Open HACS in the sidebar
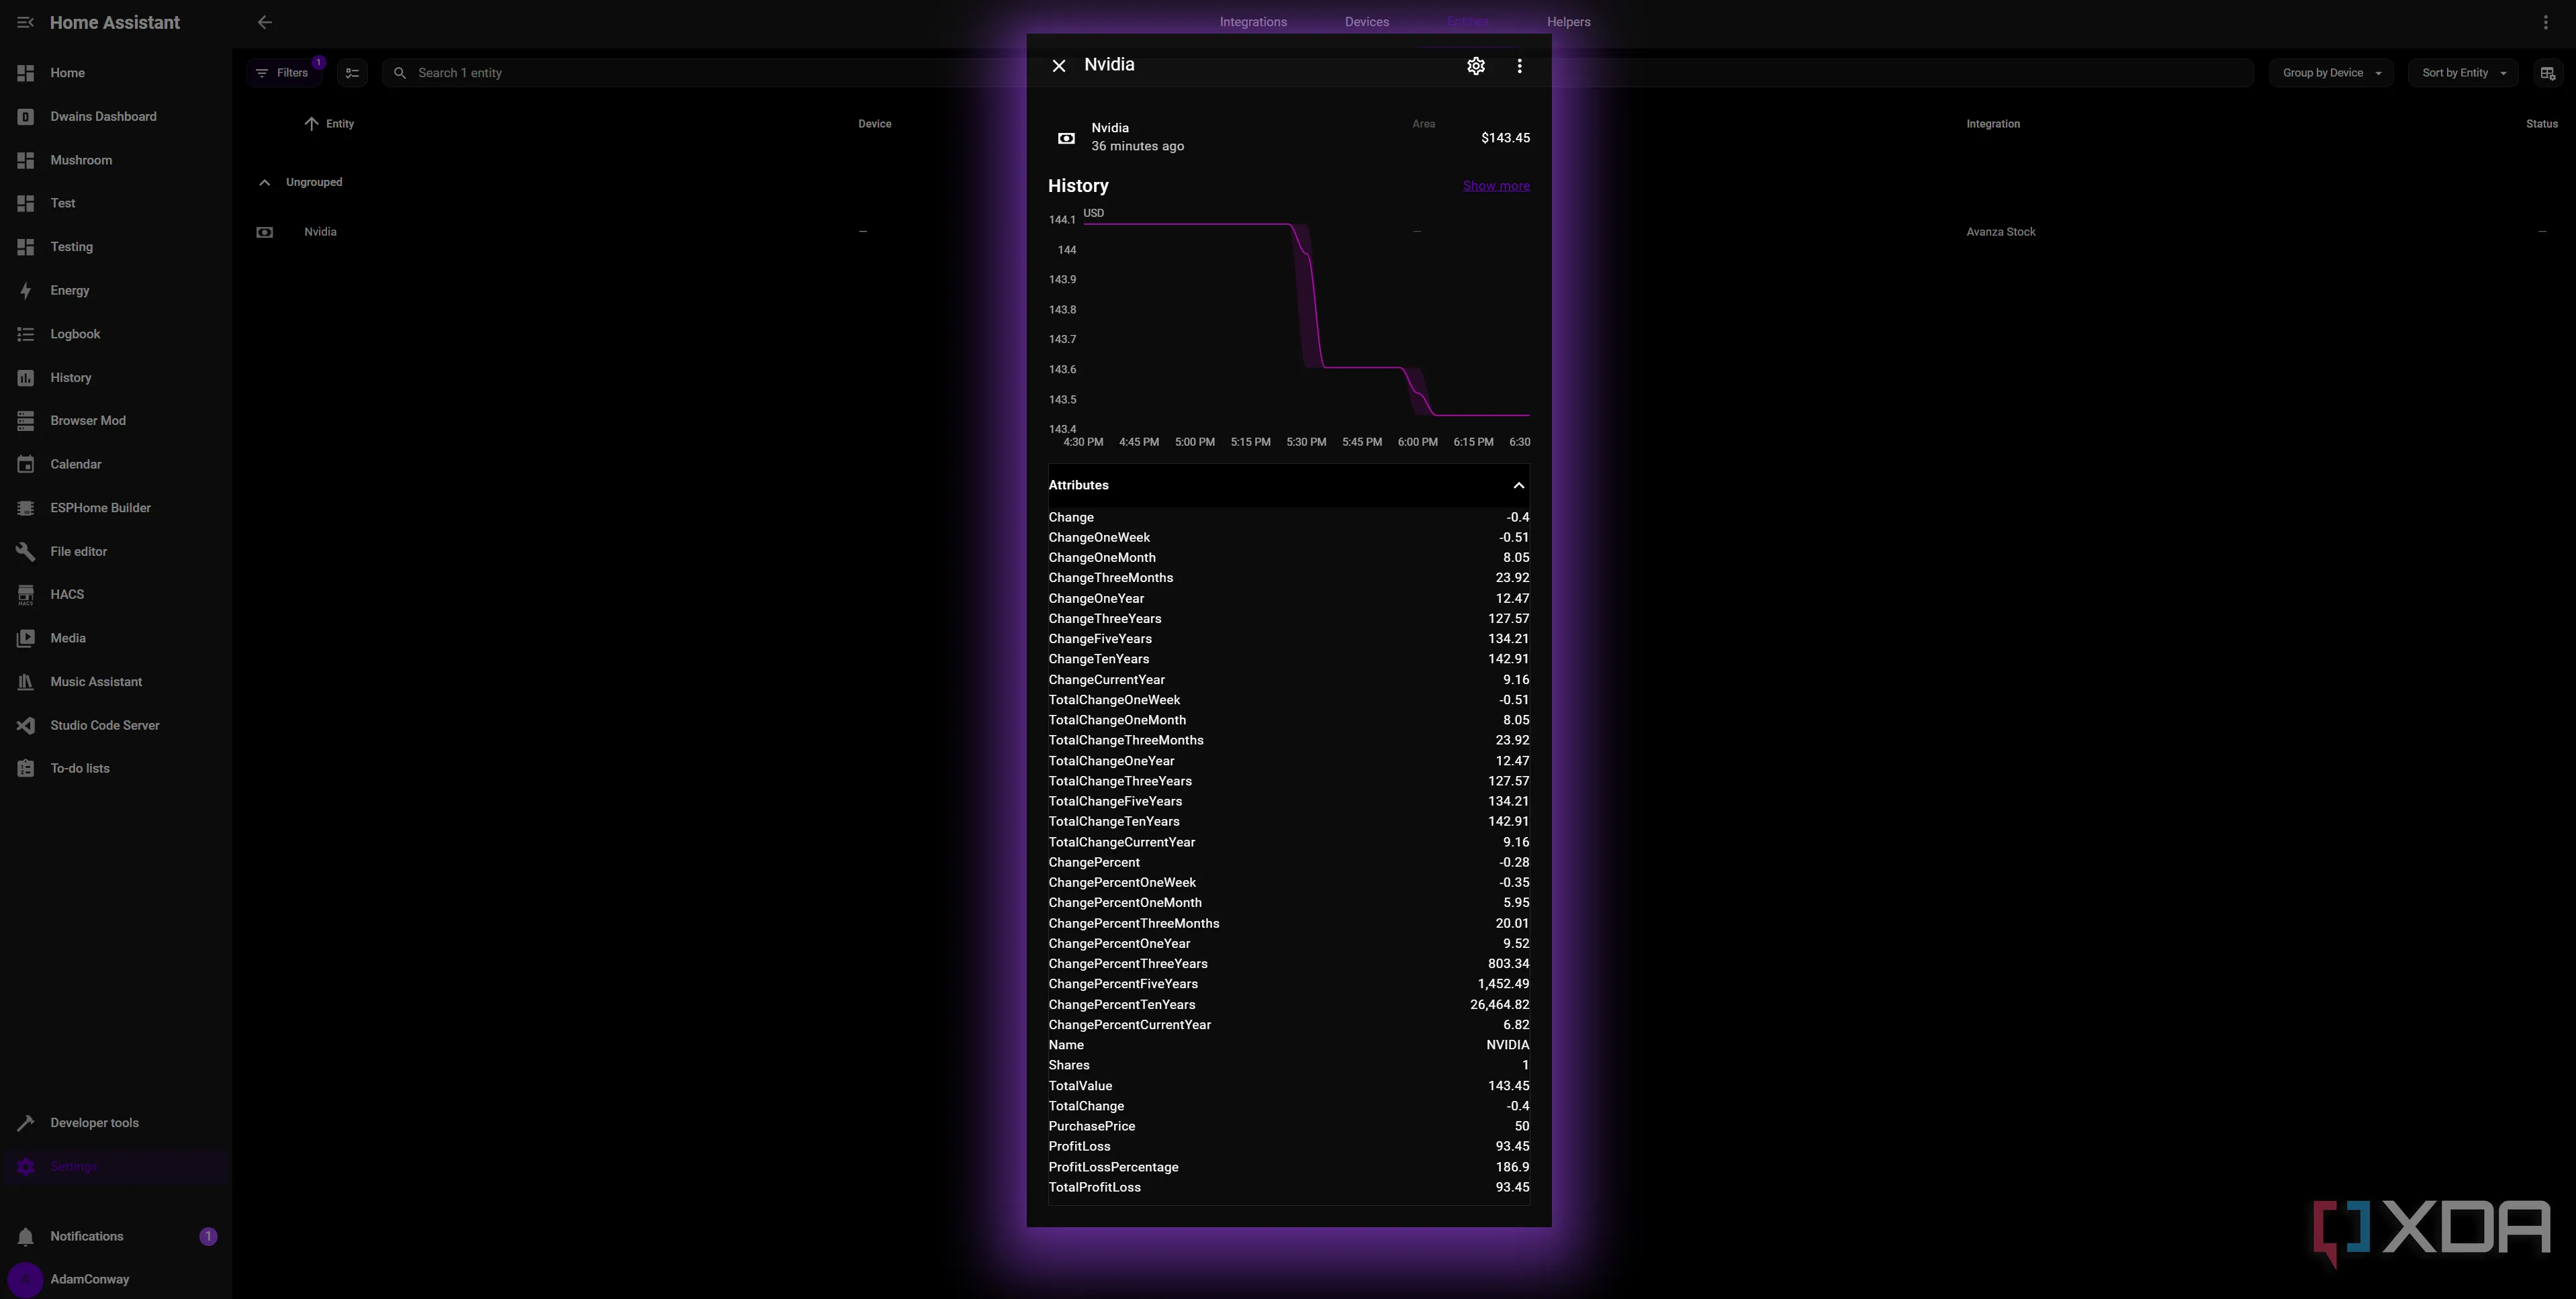The width and height of the screenshot is (2576, 1299). point(116,595)
